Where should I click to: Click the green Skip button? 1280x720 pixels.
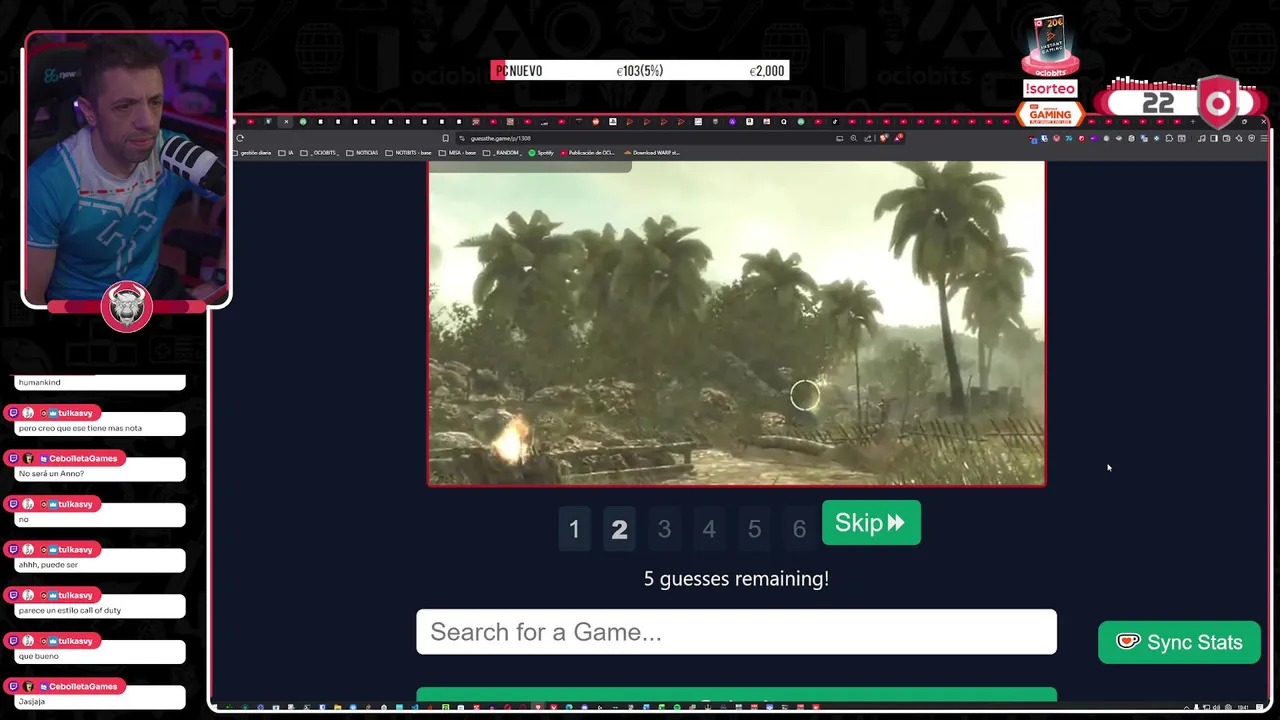(871, 523)
